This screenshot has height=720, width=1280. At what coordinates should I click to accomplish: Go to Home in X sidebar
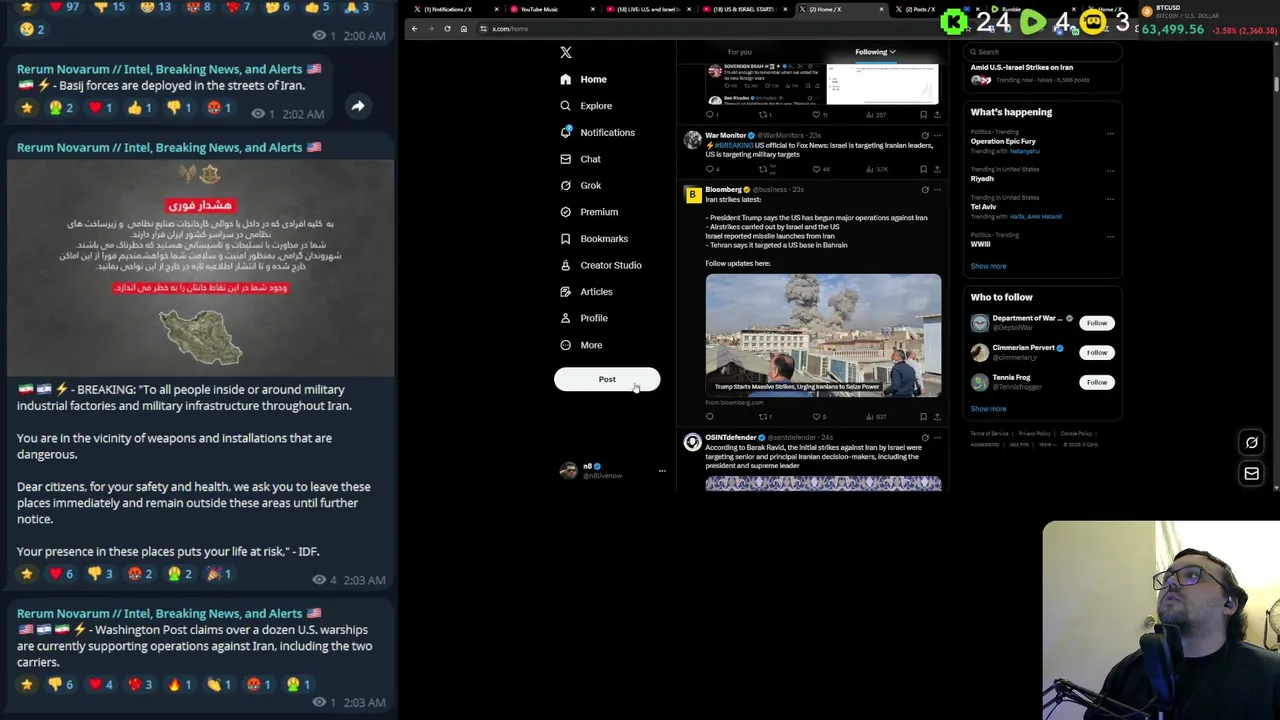[x=583, y=79]
